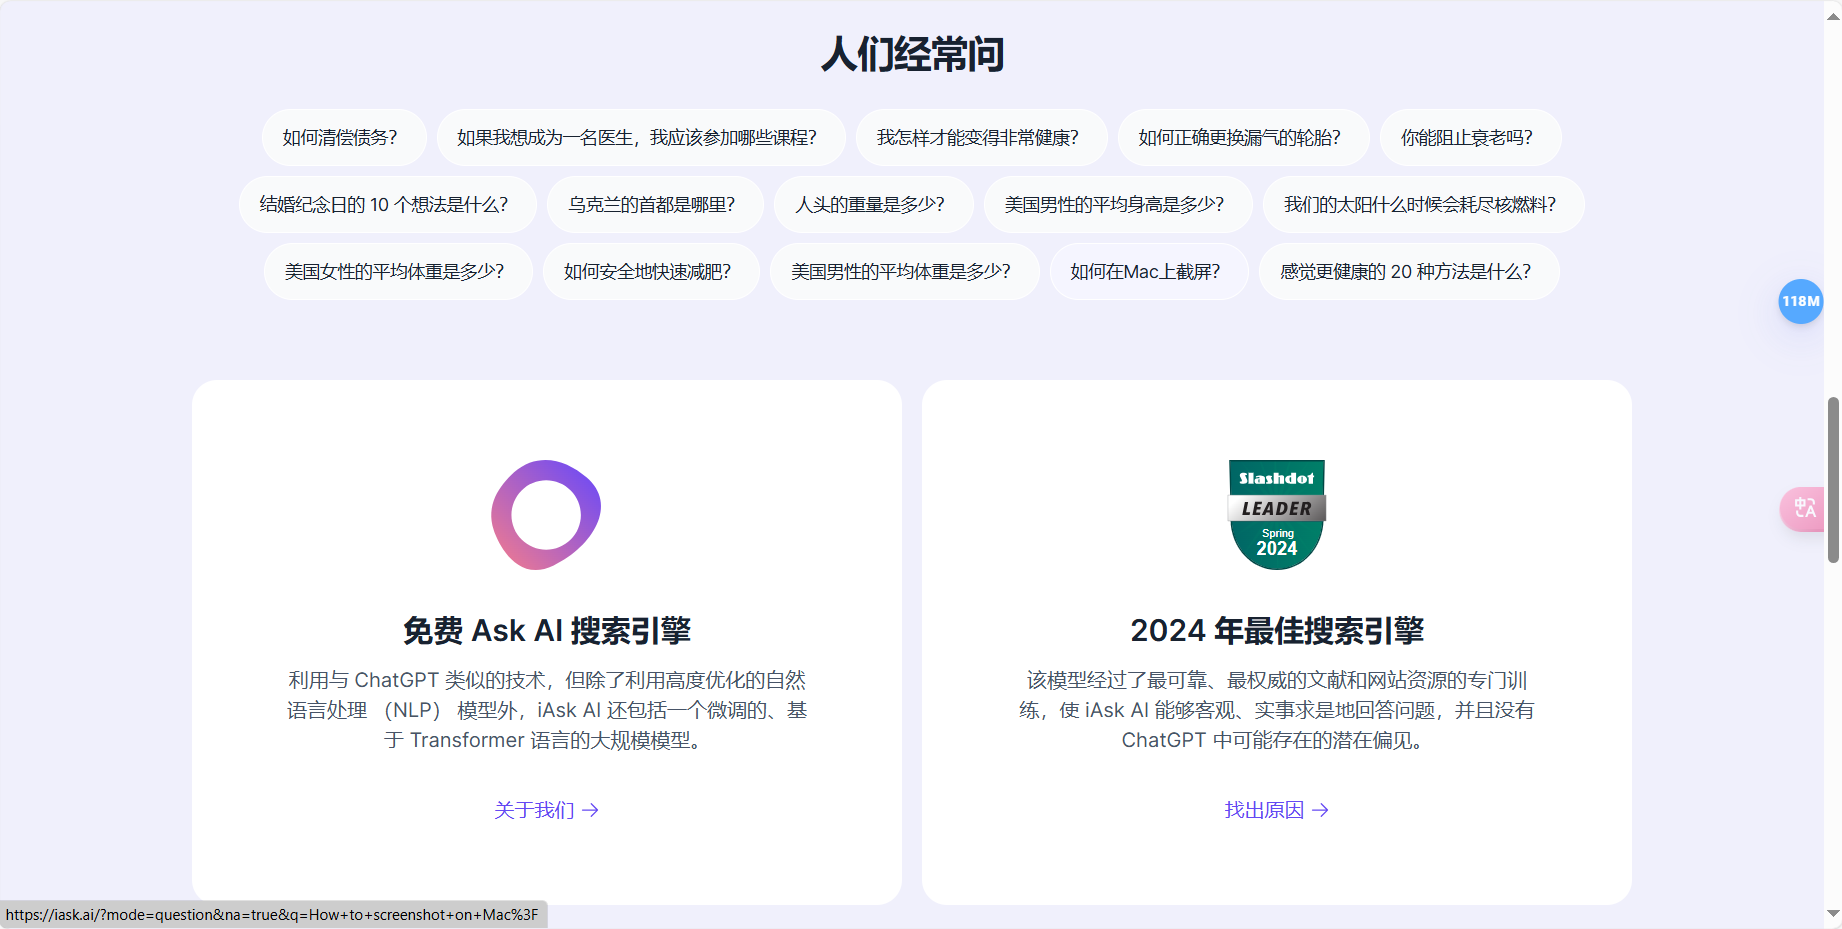Open the 关于我们 link
This screenshot has width=1842, height=929.
tap(536, 810)
